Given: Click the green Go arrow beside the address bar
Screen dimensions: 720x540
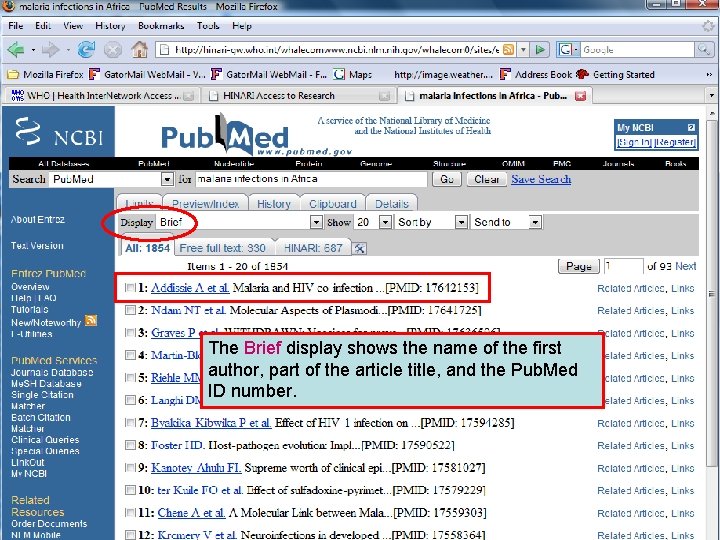Looking at the screenshot, I should point(540,50).
